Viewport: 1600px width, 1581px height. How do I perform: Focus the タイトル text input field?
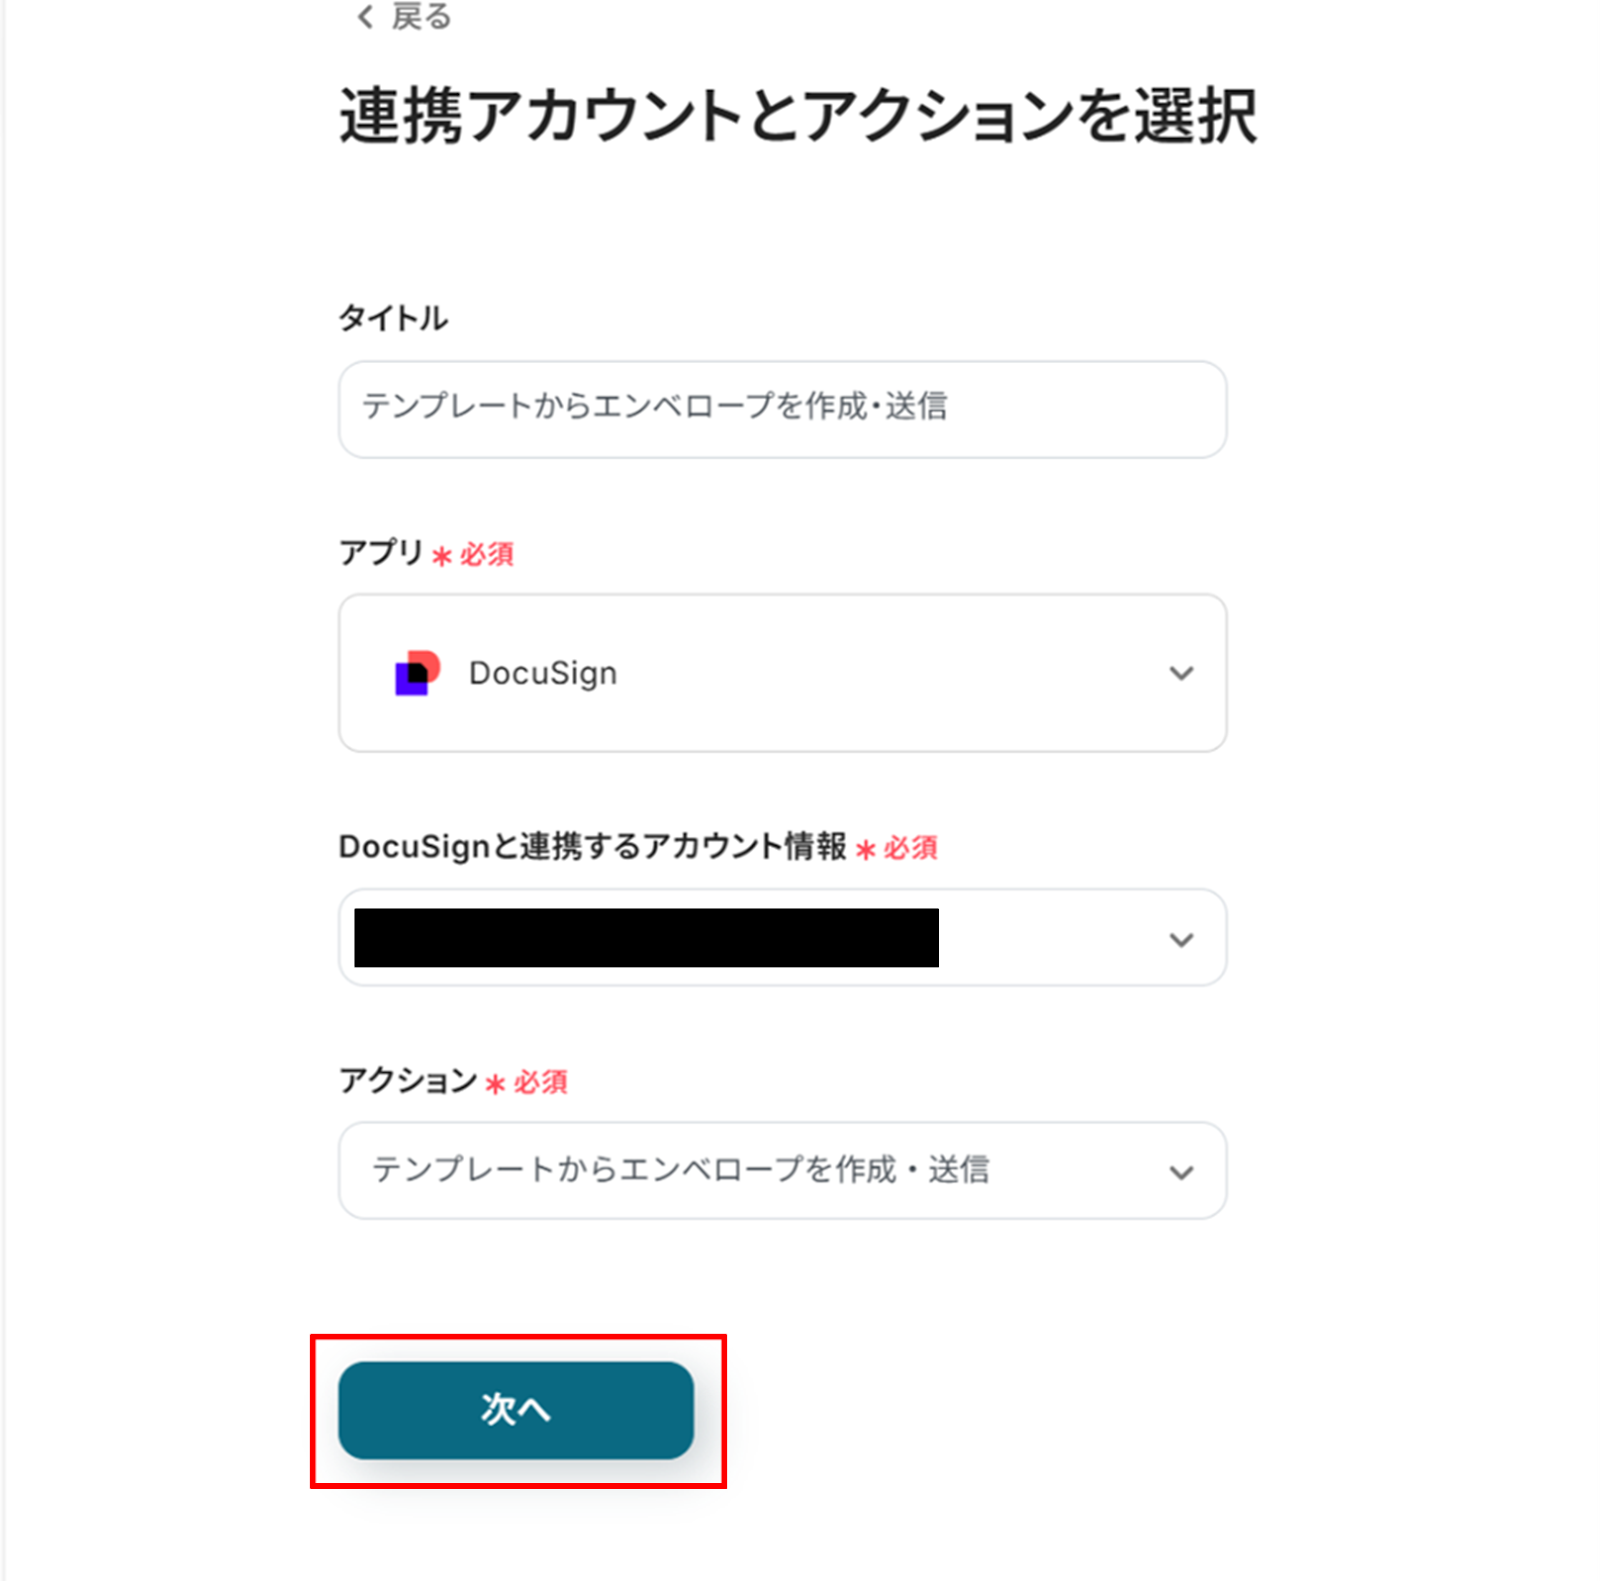pos(782,409)
